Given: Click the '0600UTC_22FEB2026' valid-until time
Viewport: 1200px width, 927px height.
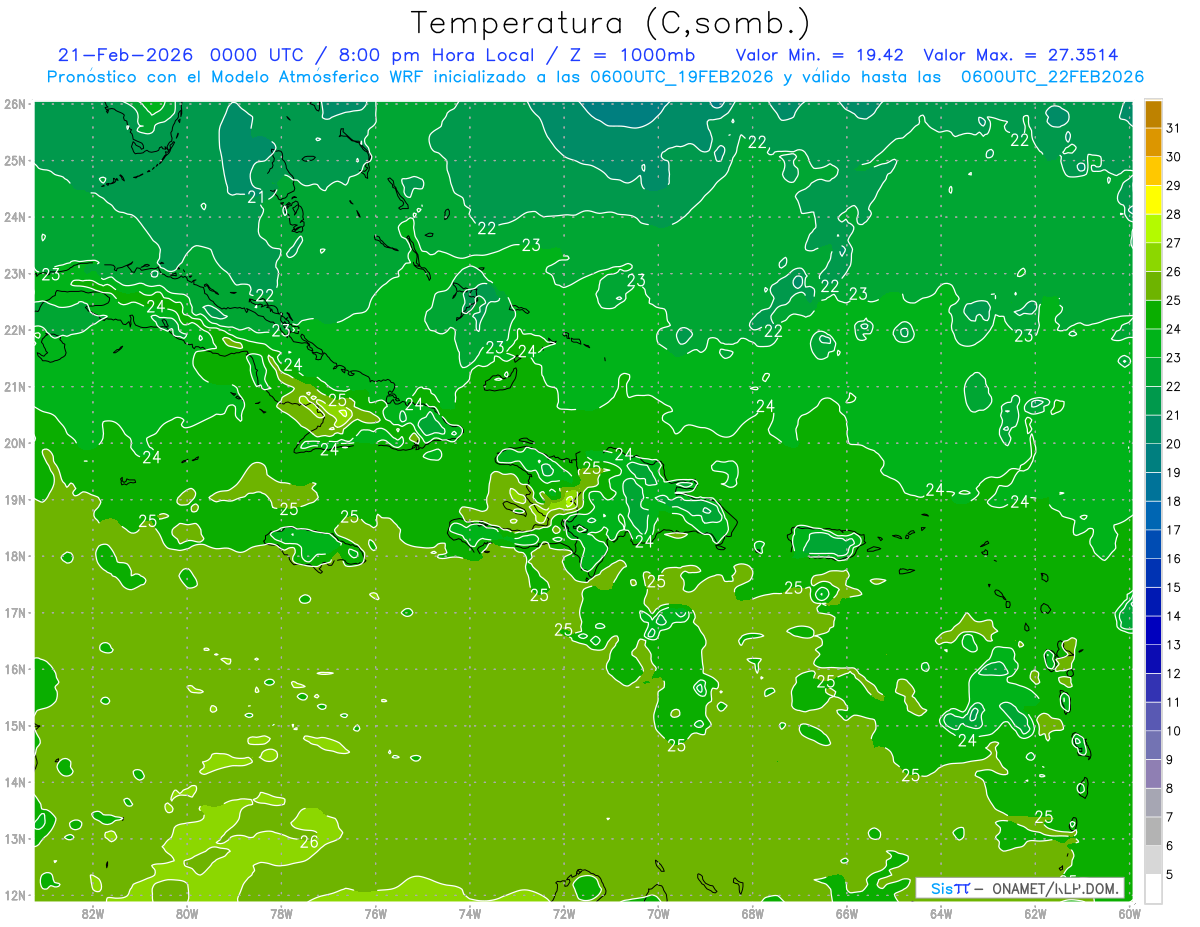Looking at the screenshot, I should coord(1052,77).
